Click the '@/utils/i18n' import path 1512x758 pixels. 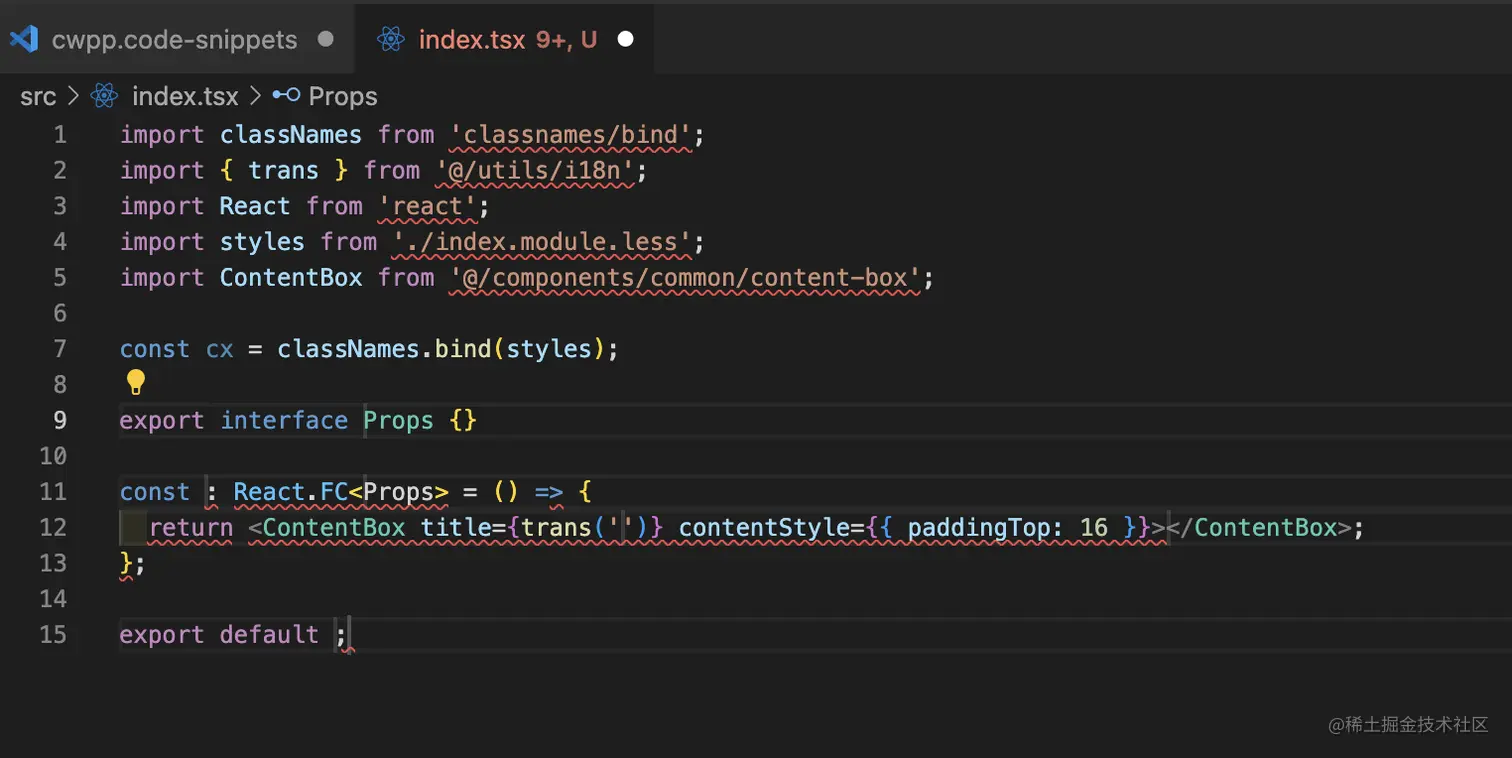click(535, 171)
